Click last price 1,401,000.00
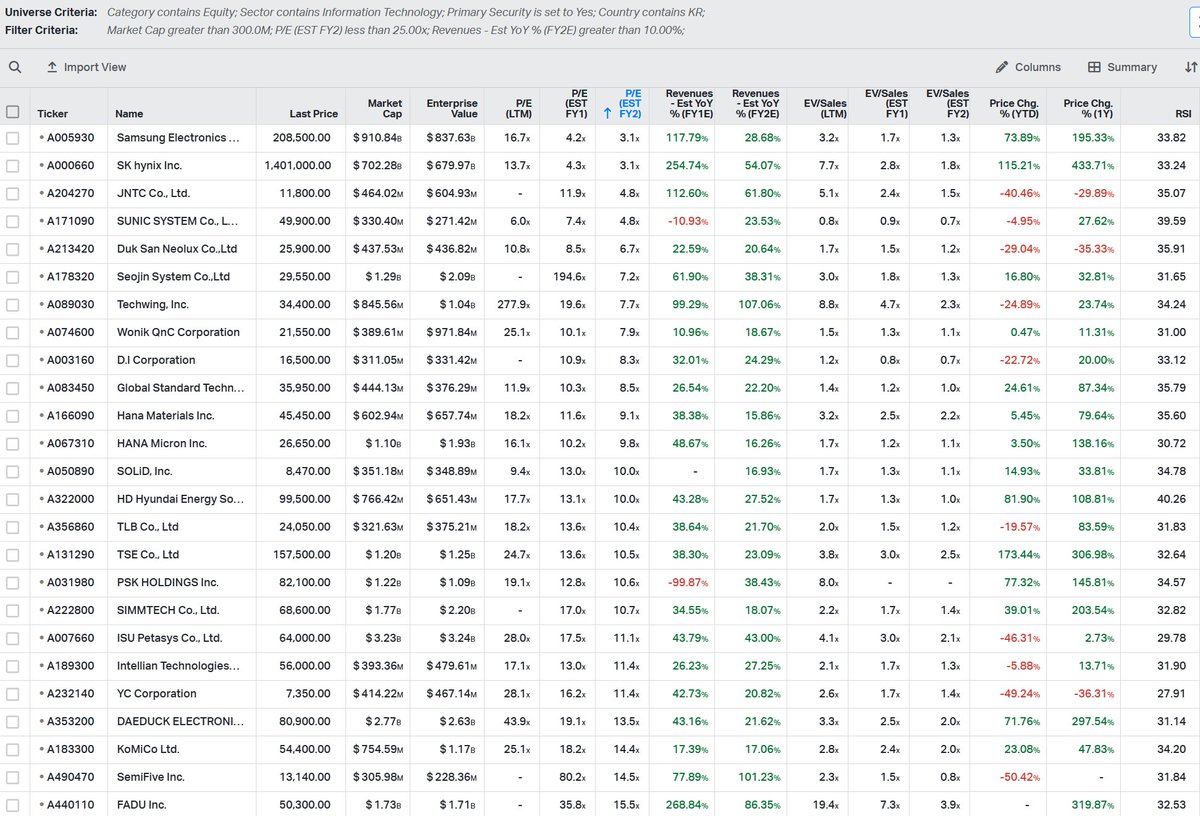 (298, 165)
